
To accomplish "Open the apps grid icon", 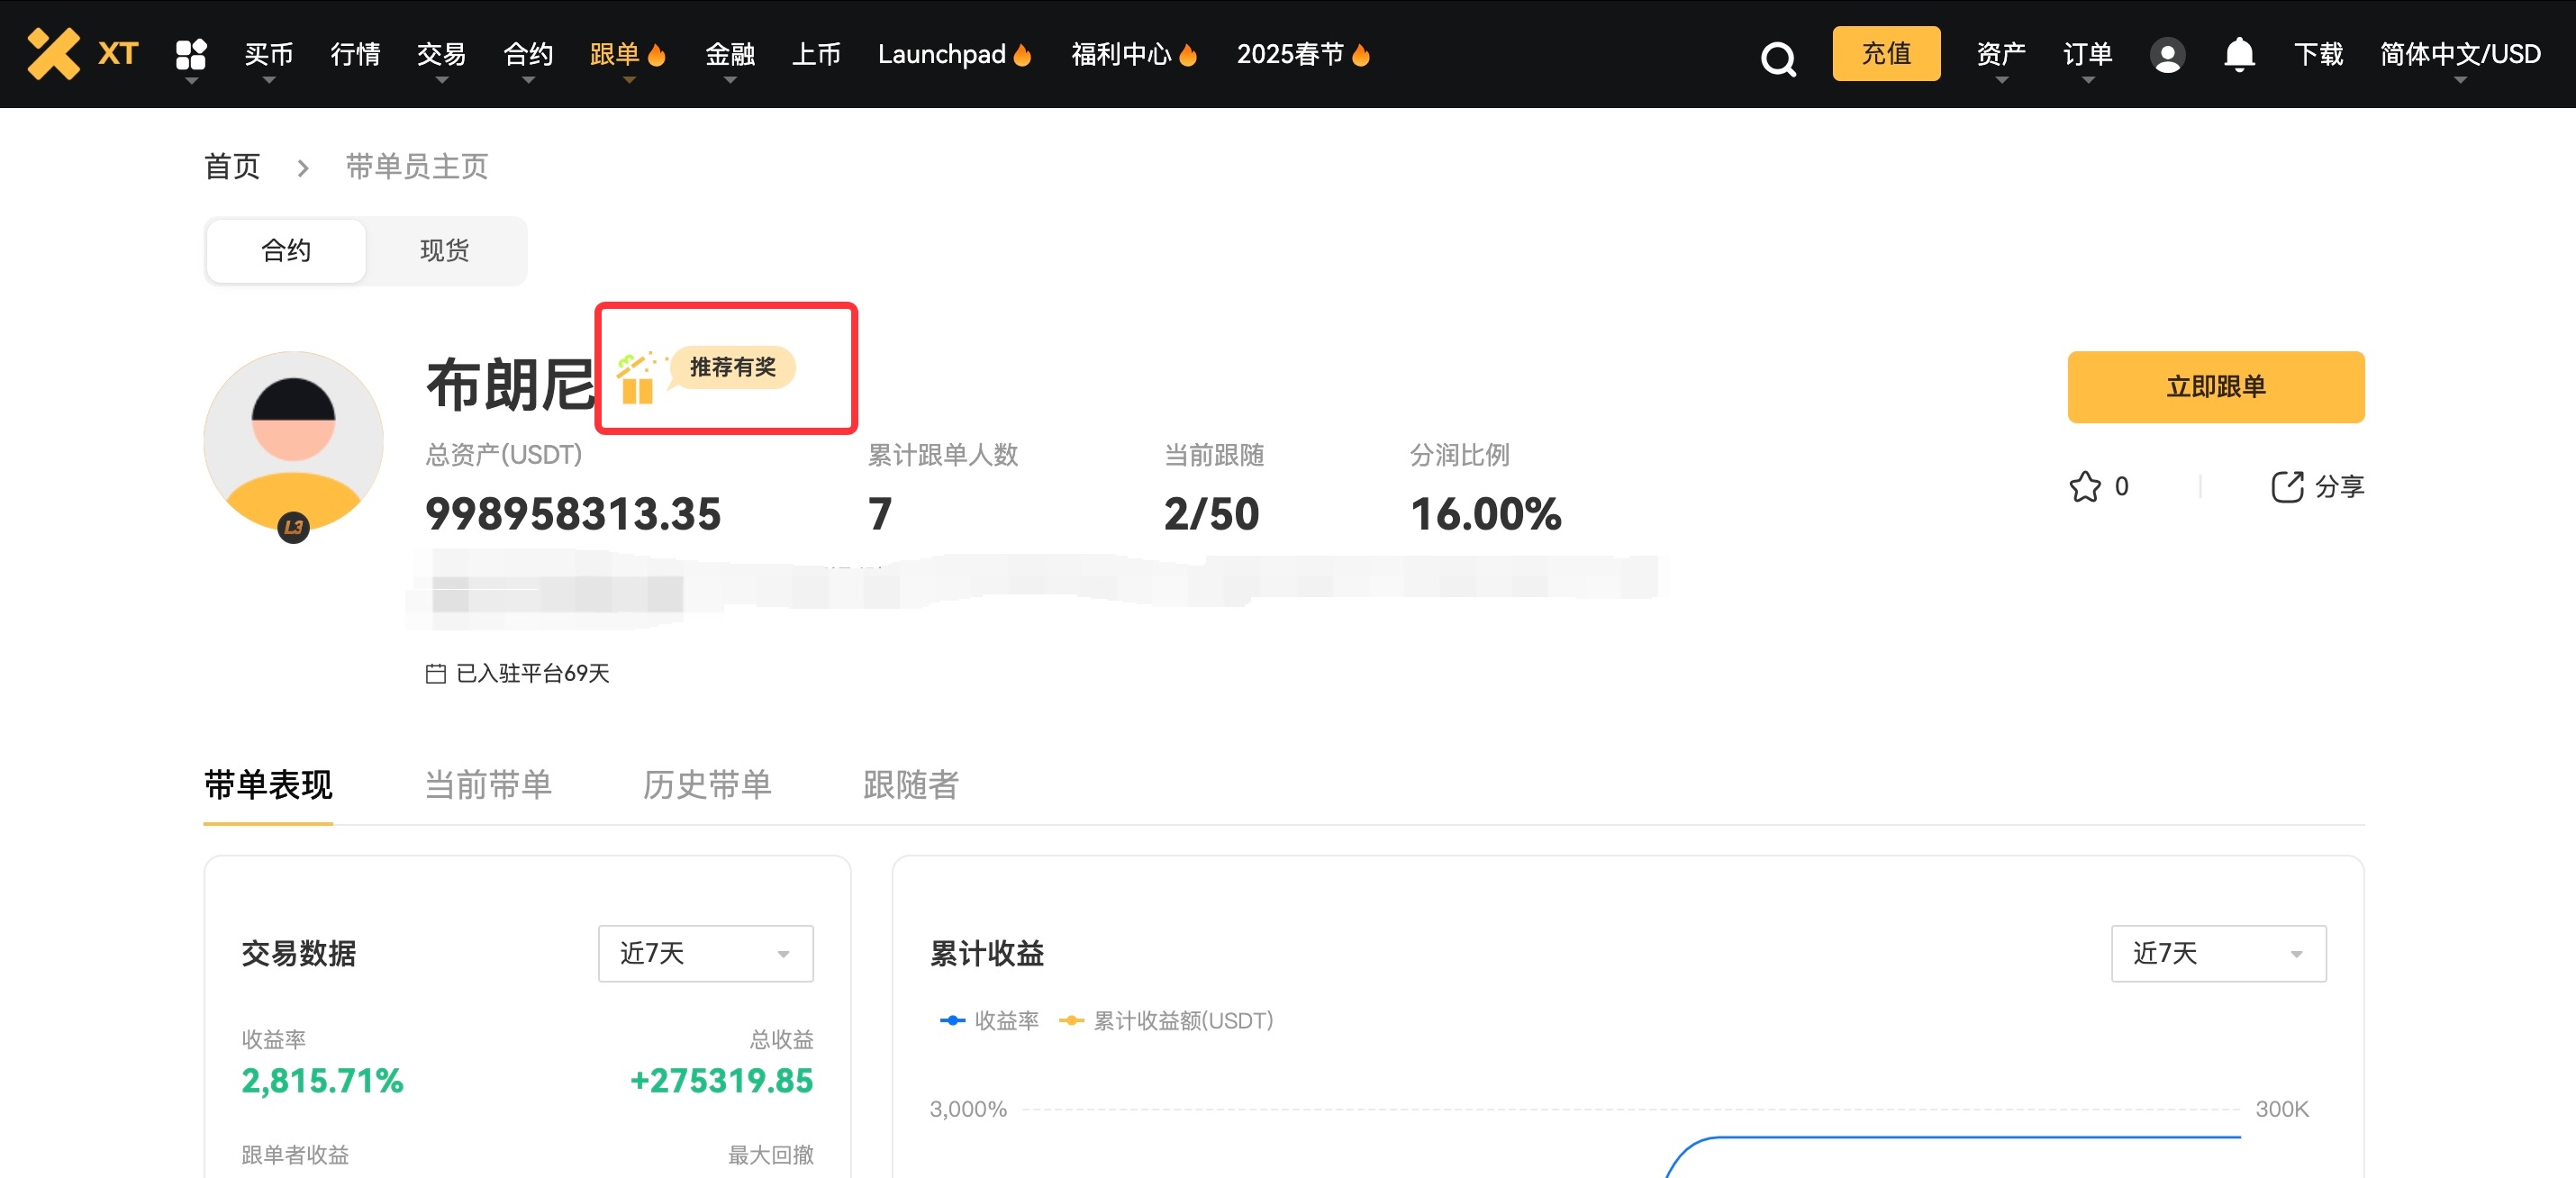I will [190, 53].
